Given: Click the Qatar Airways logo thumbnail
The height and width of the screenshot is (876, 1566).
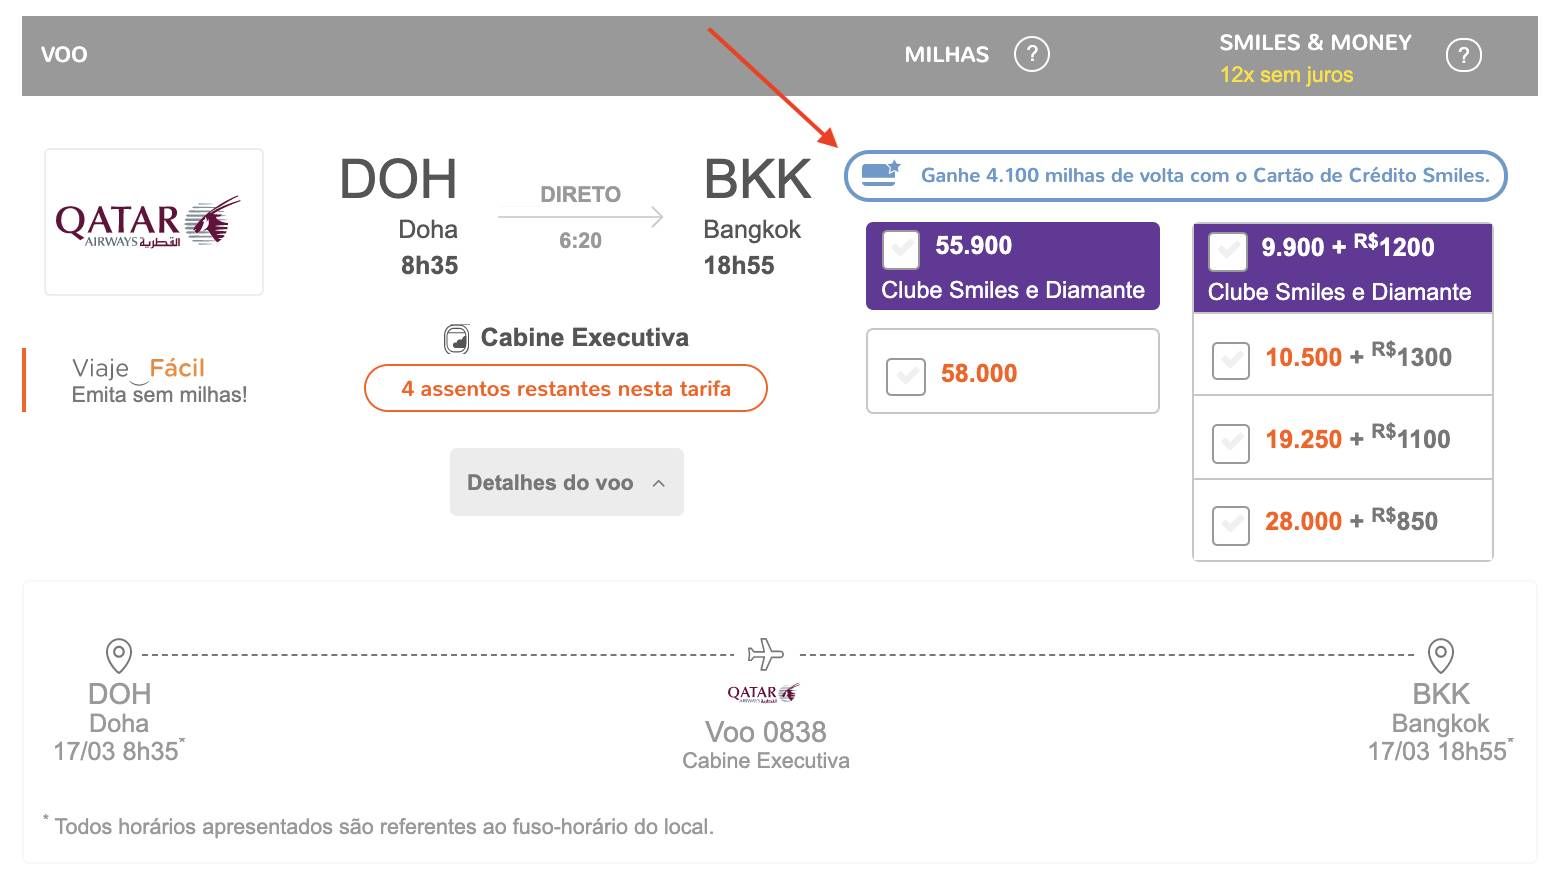Looking at the screenshot, I should [x=154, y=222].
